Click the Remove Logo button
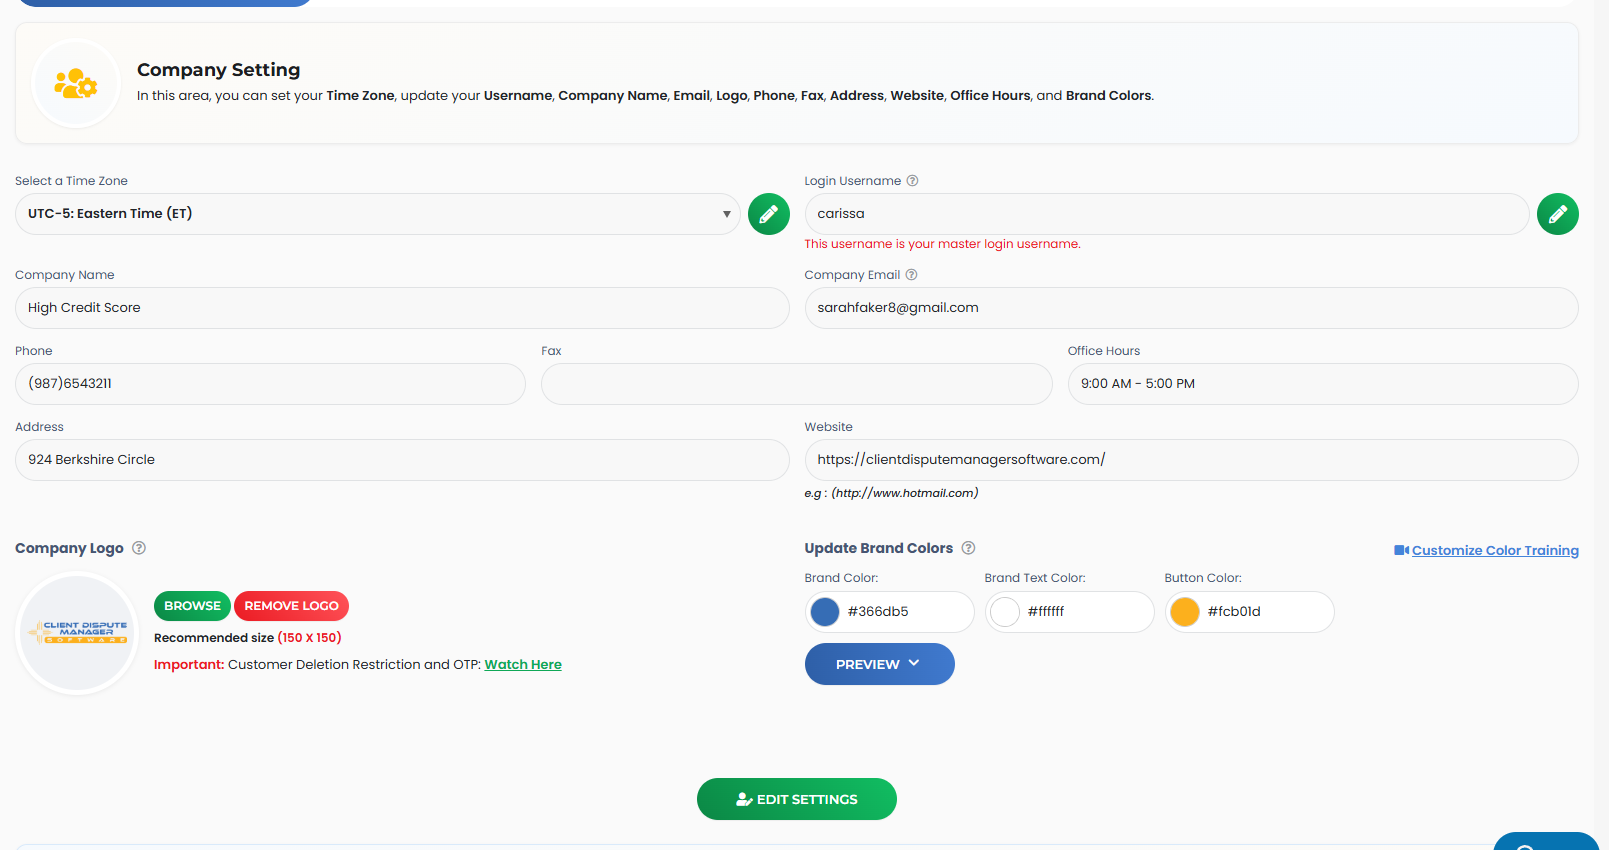This screenshot has width=1609, height=850. 291,606
